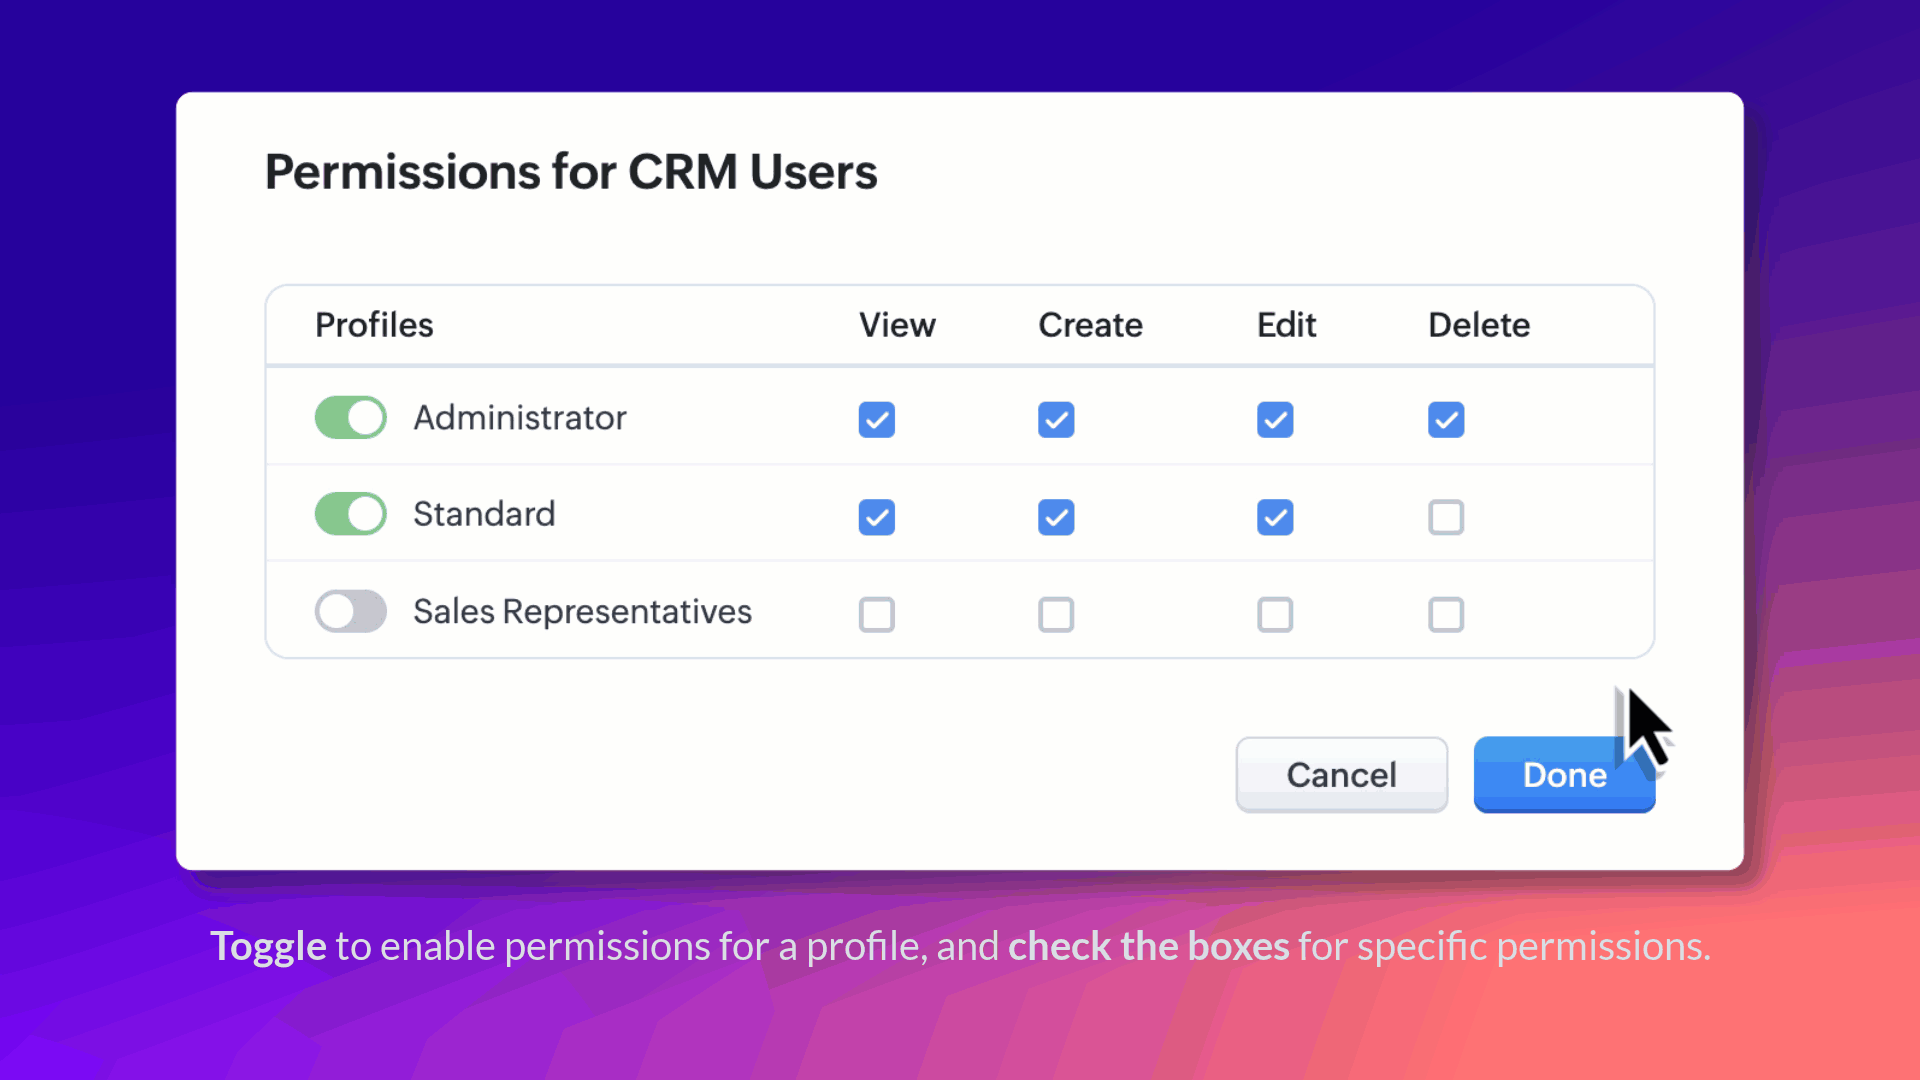Check Create box for Sales Representatives
1920x1080 pixels.
[x=1055, y=614]
